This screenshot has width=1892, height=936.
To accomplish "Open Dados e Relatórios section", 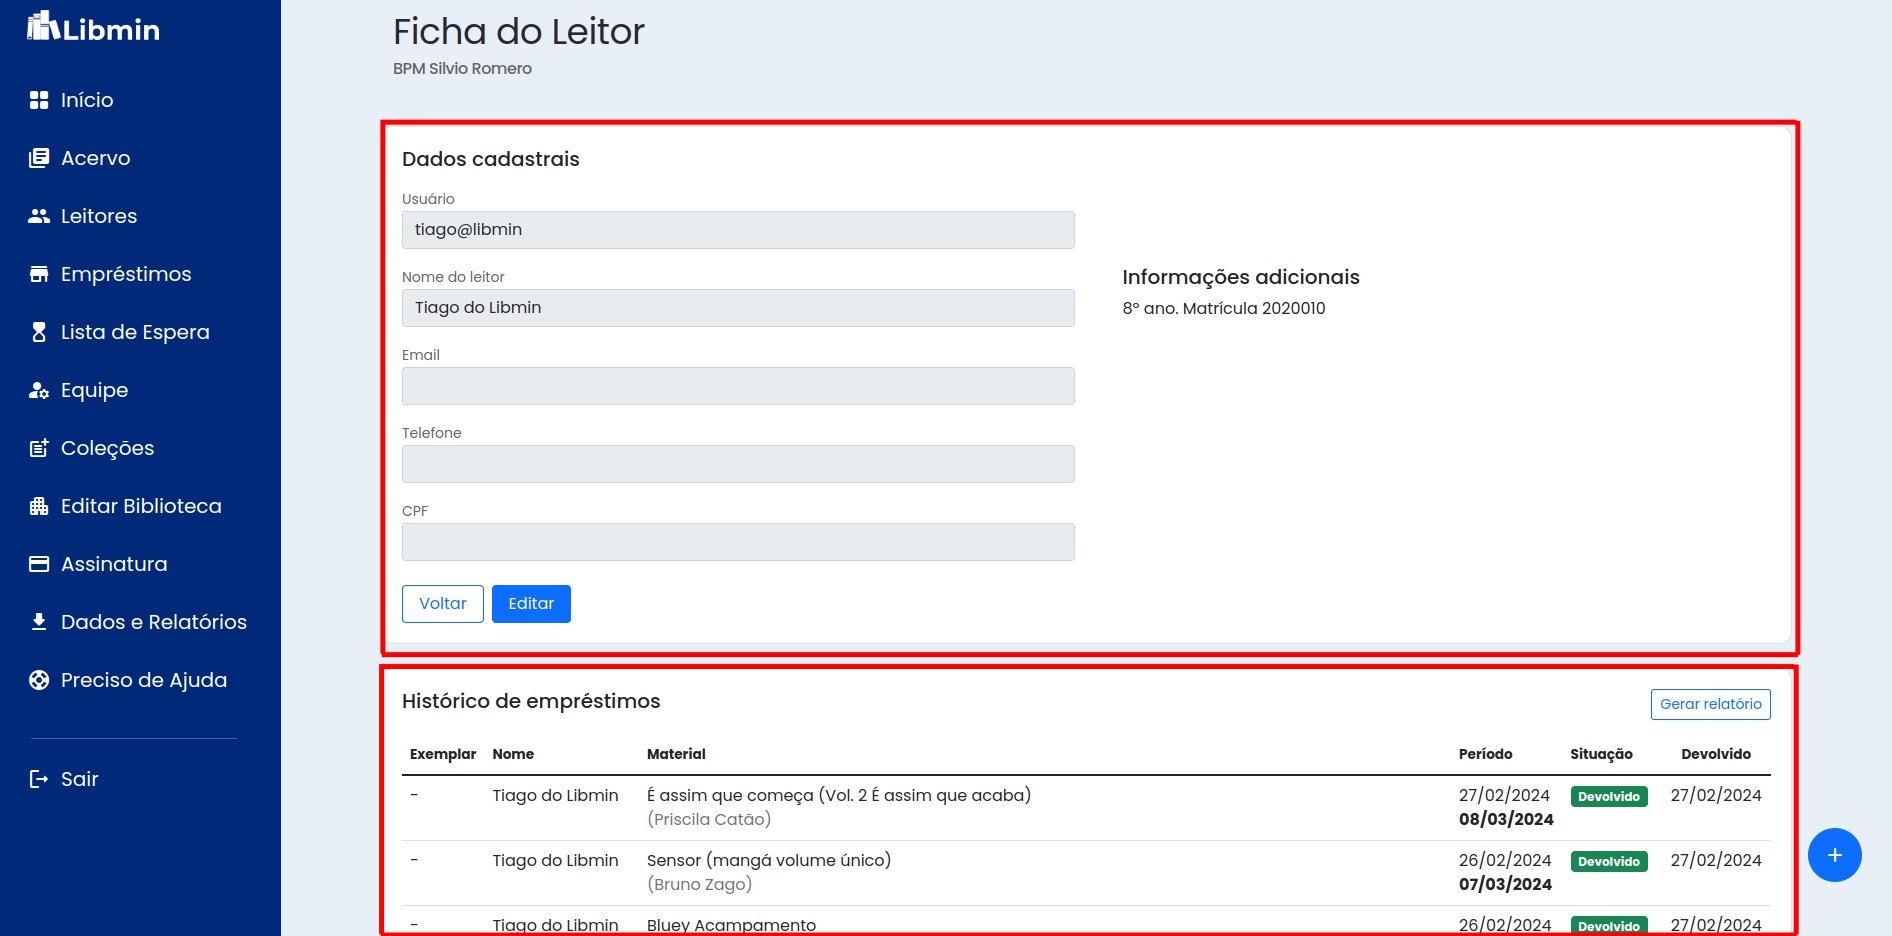I will pyautogui.click(x=153, y=622).
